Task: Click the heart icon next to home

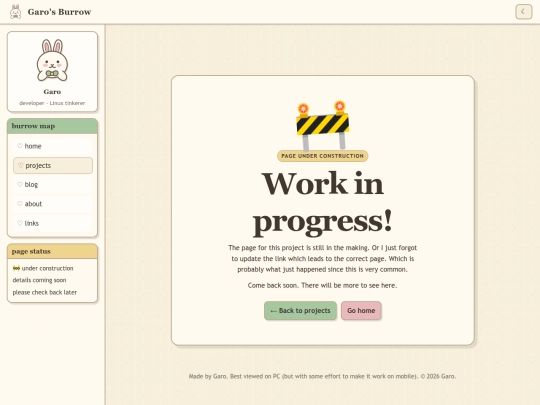Action: (x=20, y=146)
